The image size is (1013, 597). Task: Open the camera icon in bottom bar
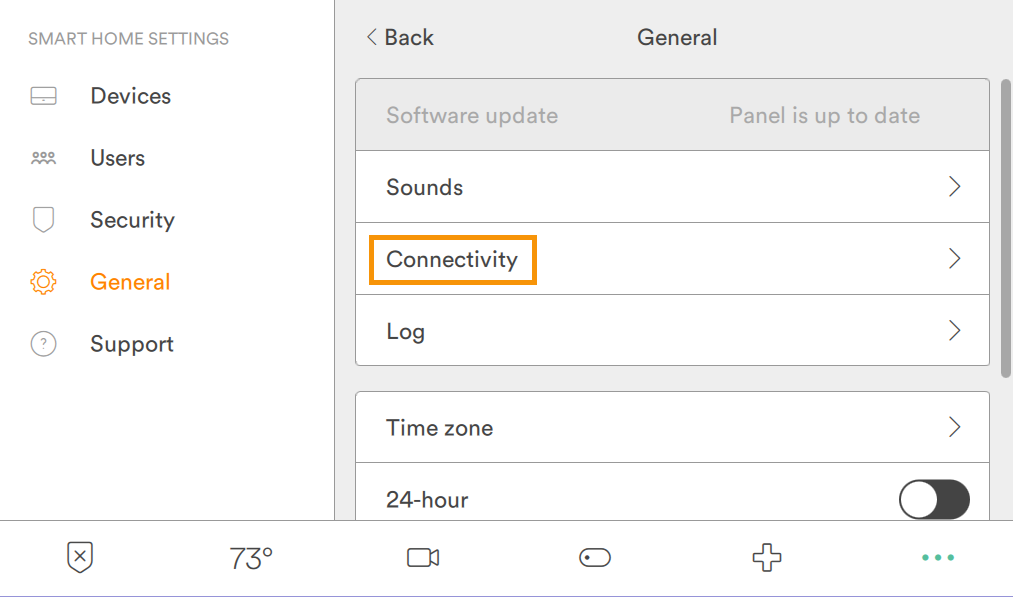click(x=423, y=558)
